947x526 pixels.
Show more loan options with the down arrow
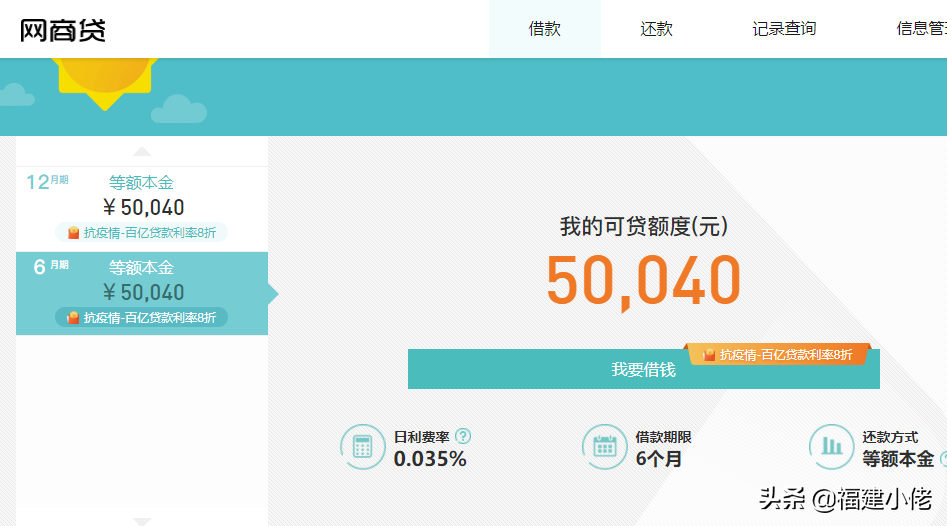point(142,521)
